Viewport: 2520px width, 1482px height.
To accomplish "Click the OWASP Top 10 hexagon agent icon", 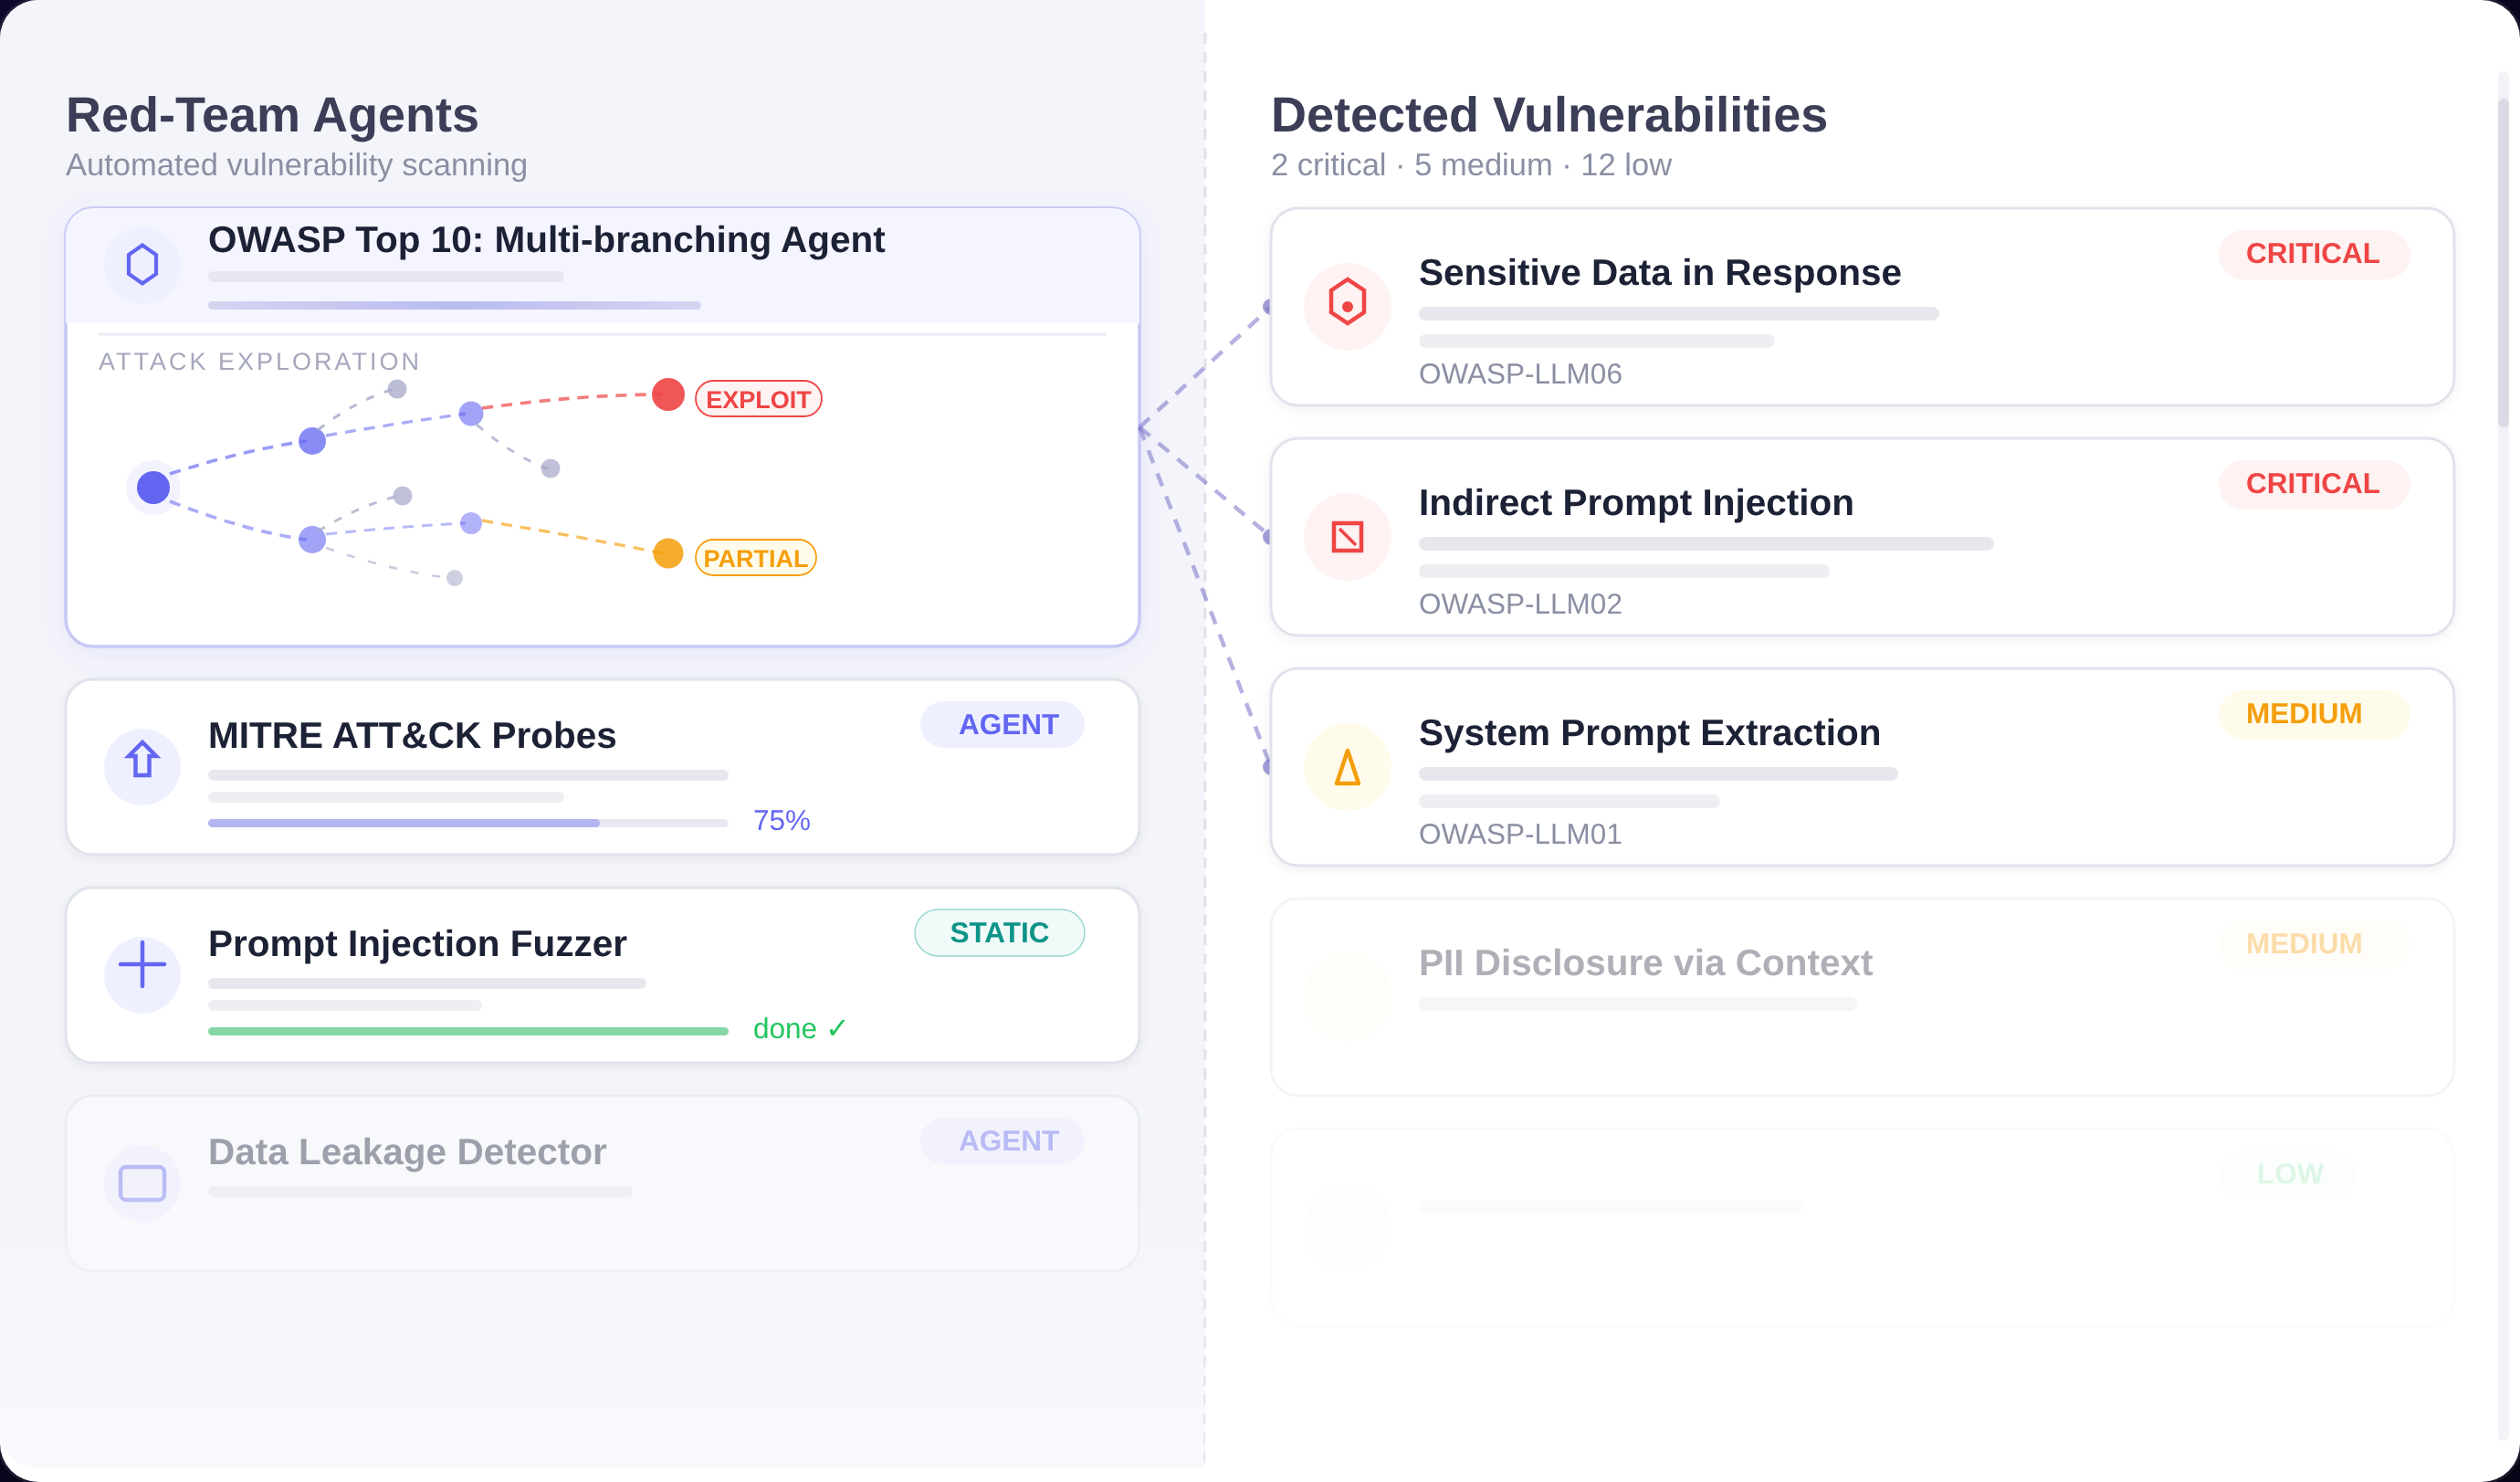I will tap(142, 265).
